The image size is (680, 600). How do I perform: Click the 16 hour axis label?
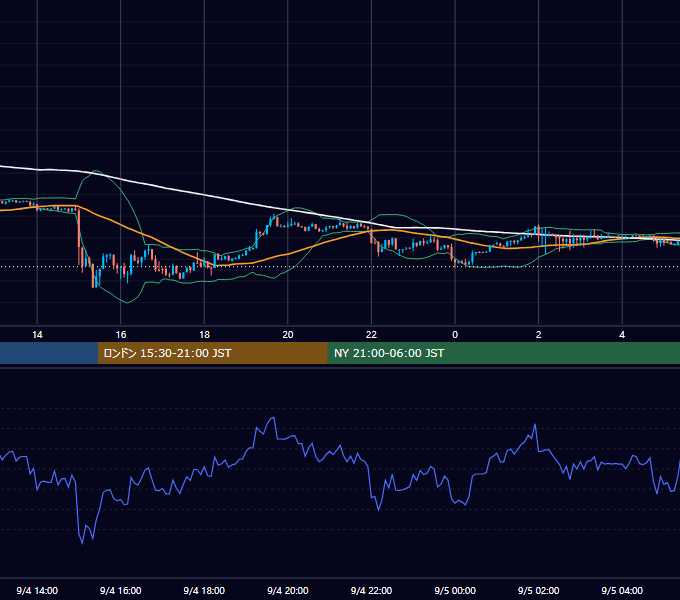tap(121, 335)
